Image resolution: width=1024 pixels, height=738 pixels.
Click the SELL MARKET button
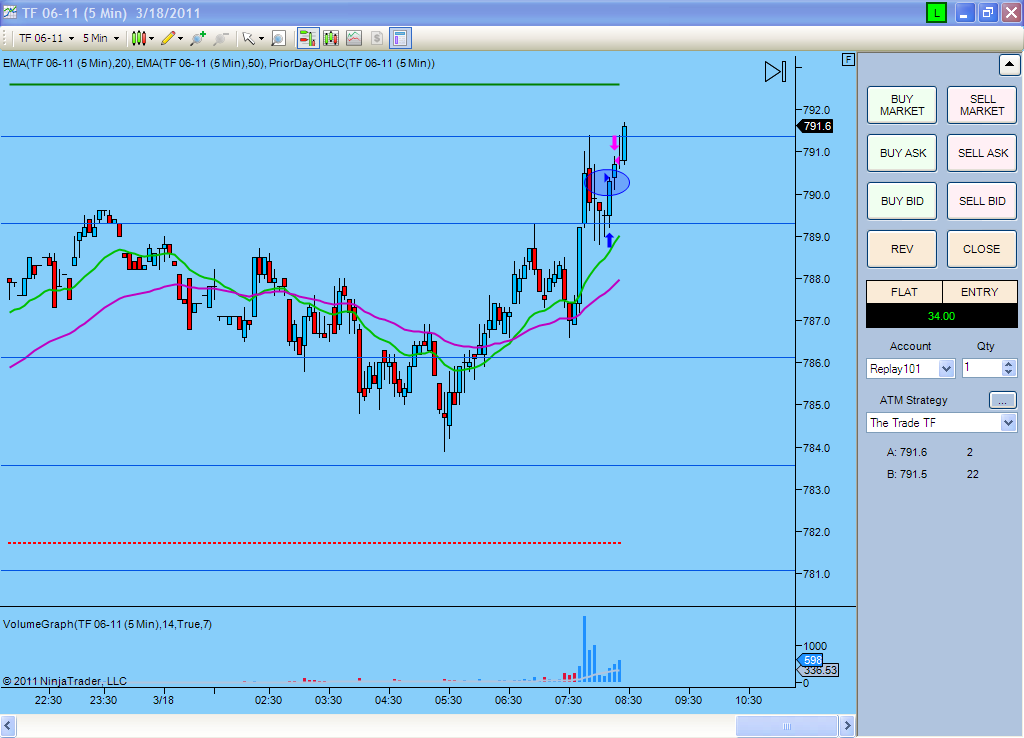point(982,105)
